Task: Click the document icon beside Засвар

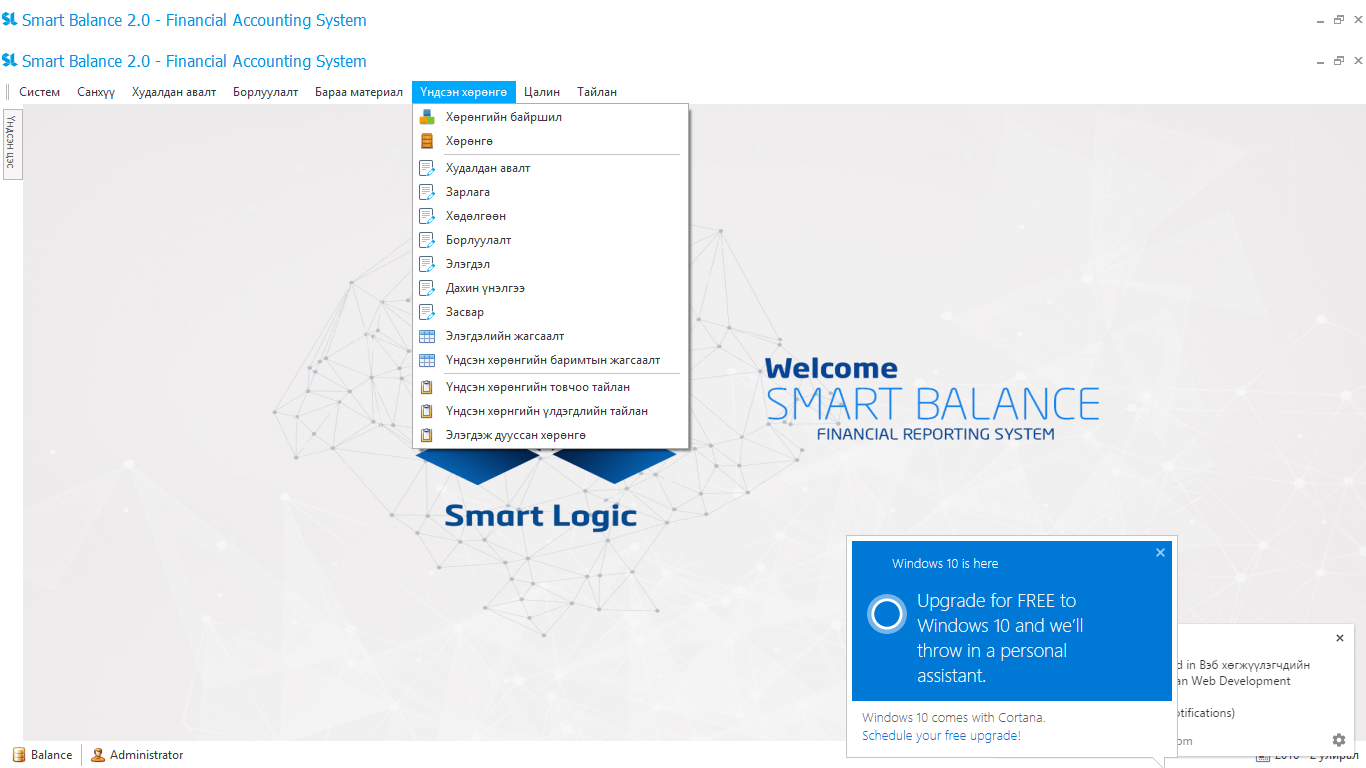Action: pos(427,312)
